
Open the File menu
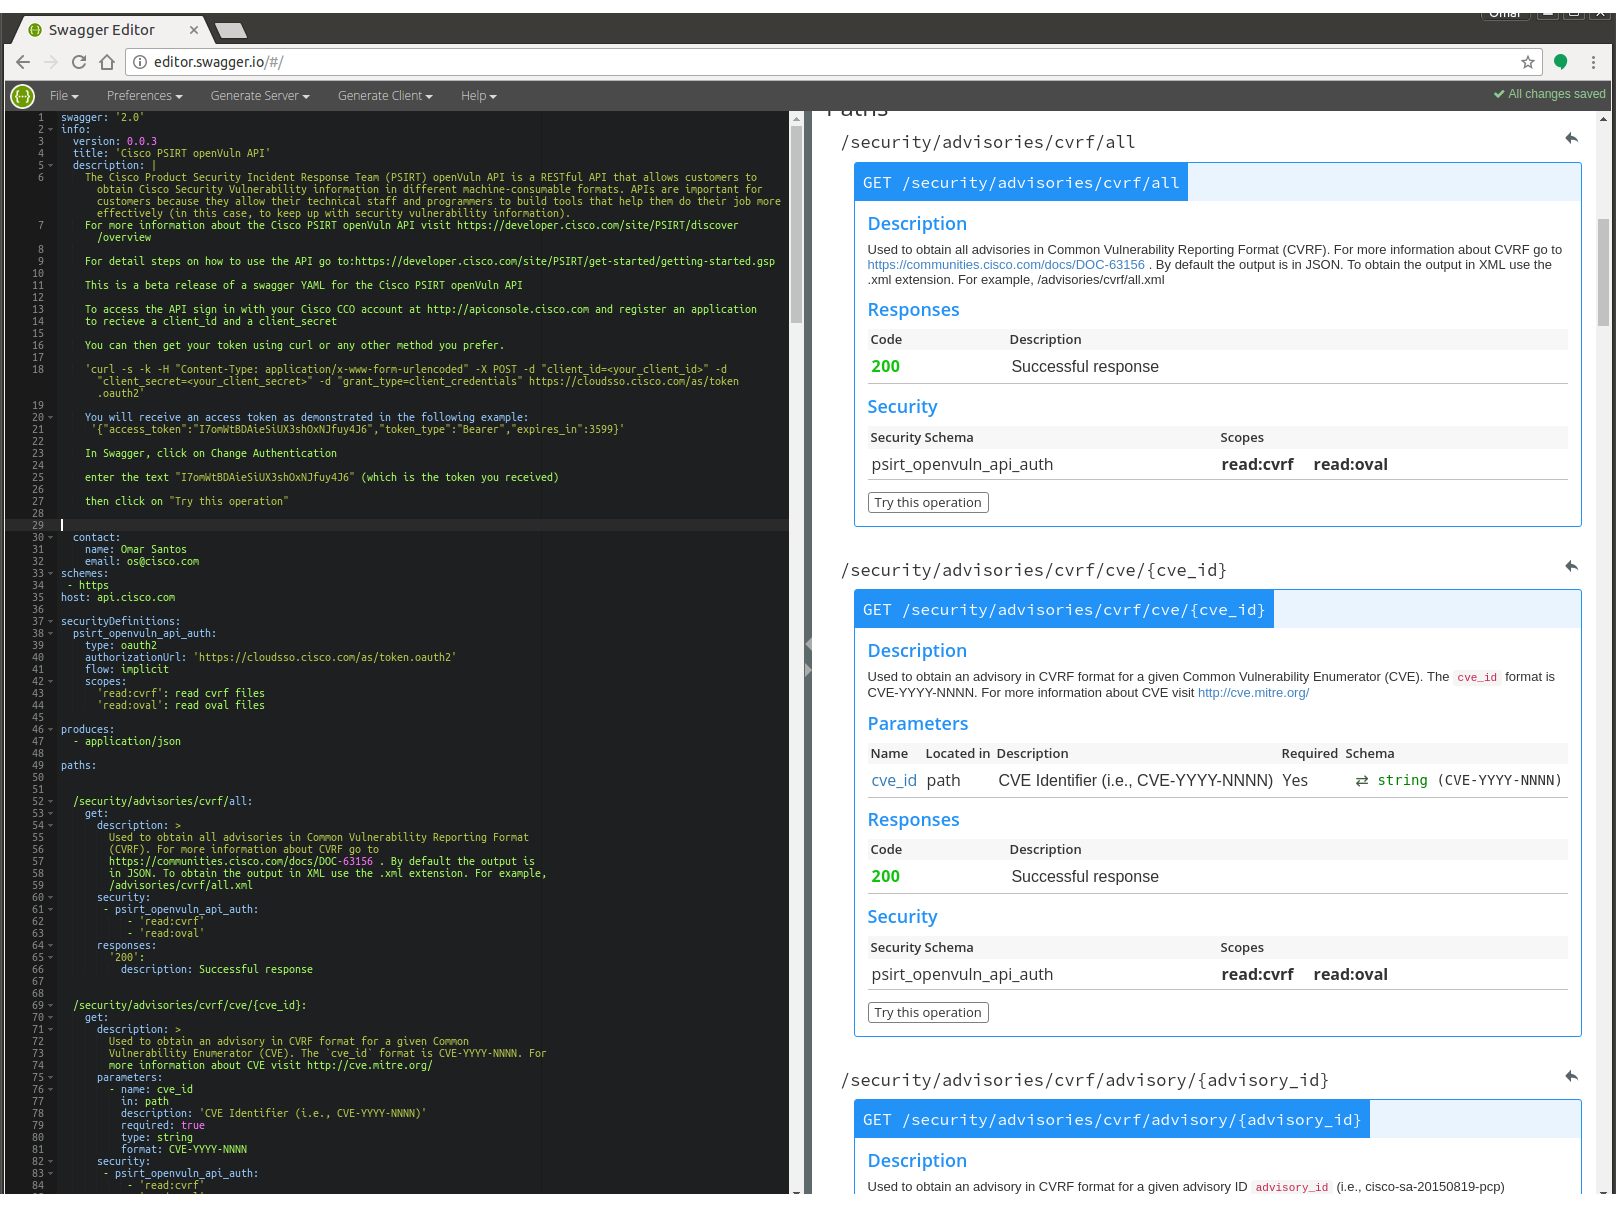64,96
